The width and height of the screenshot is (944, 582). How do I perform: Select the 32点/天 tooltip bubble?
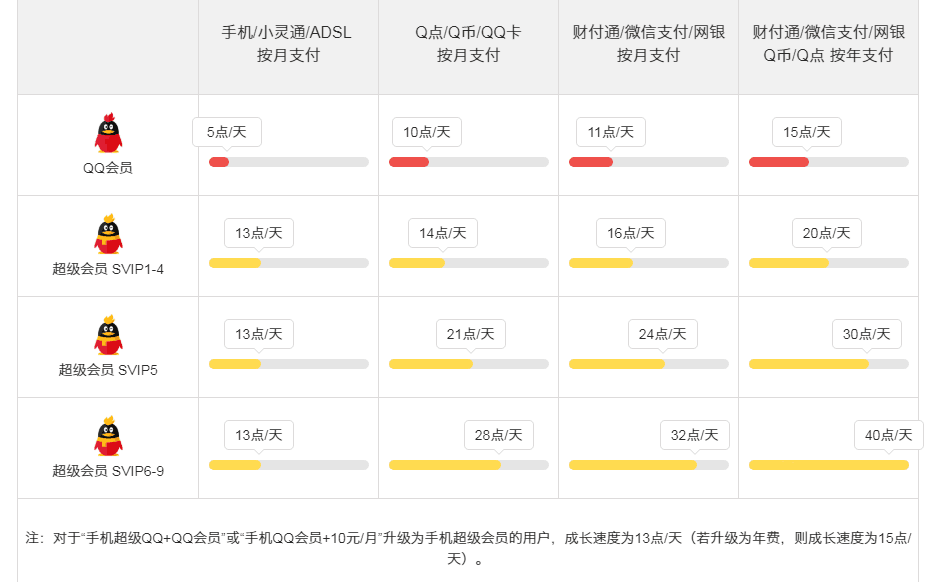pos(695,435)
